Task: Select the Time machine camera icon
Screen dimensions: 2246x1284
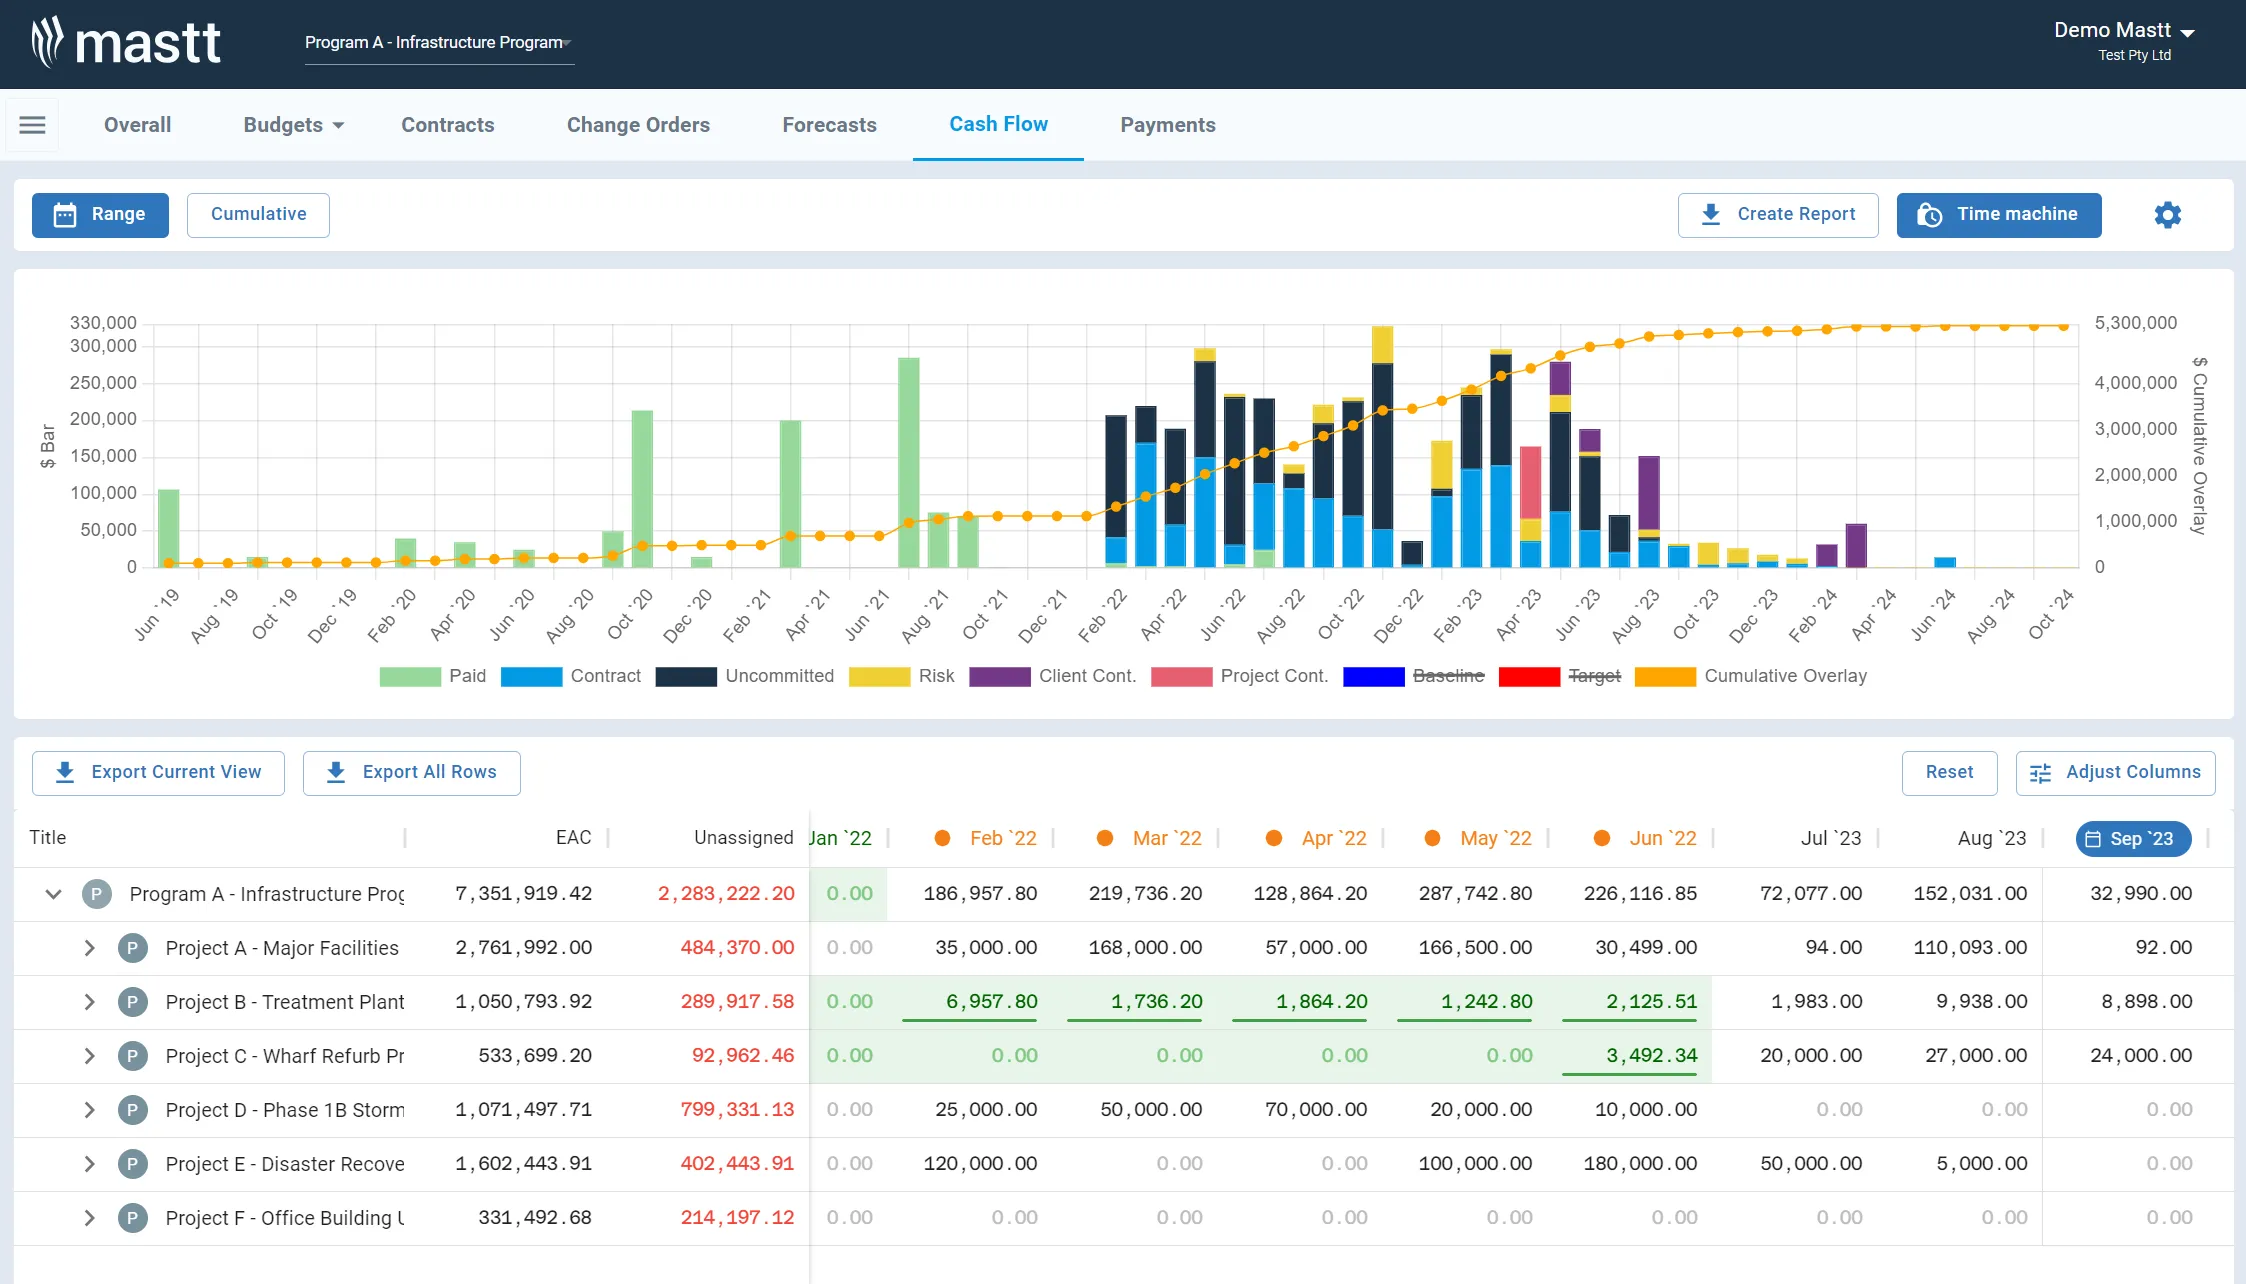Action: [1931, 214]
